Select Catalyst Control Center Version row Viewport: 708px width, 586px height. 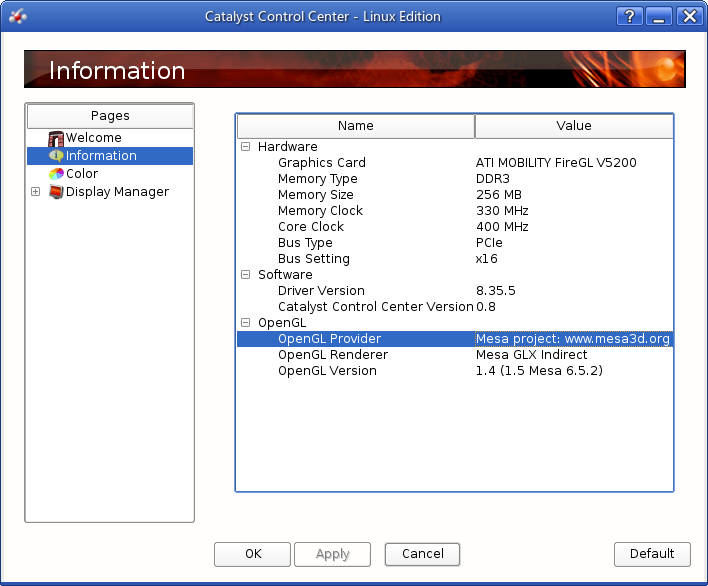coord(455,307)
